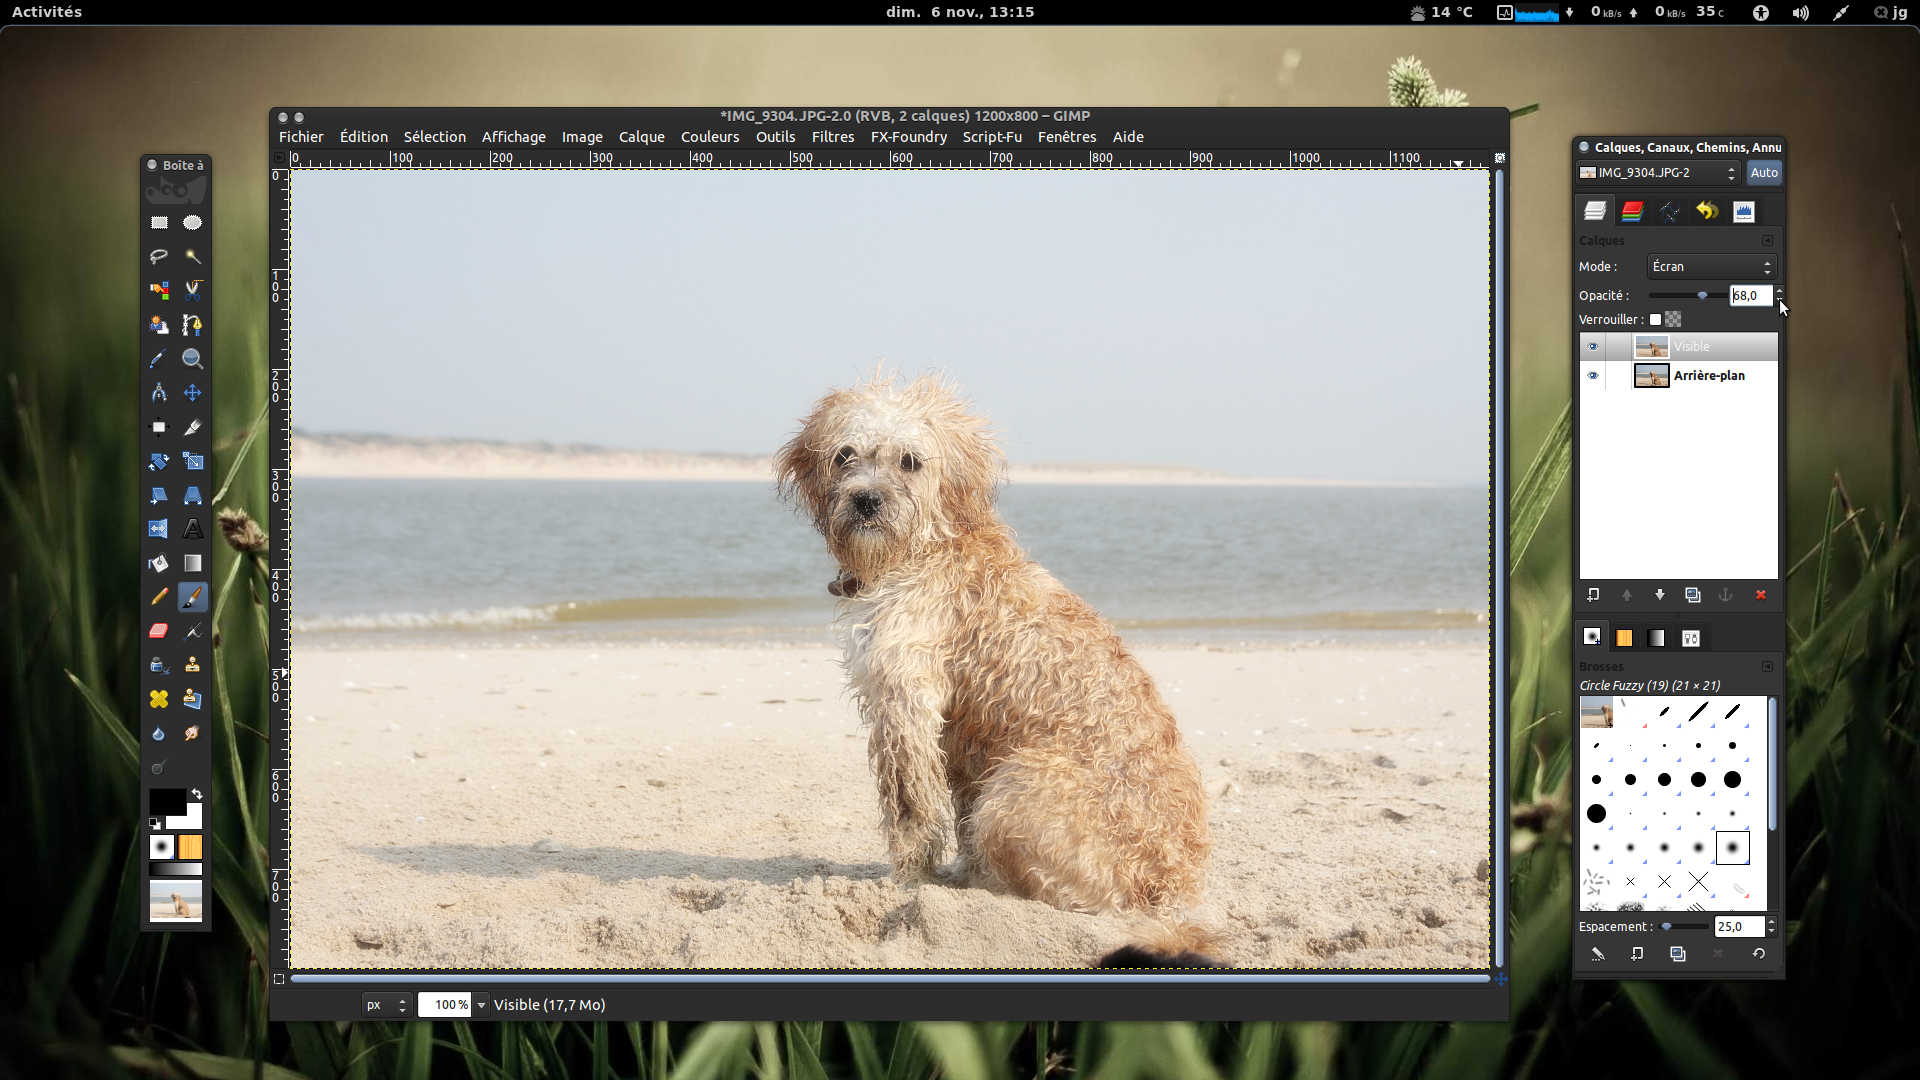Click the Auto button in layers dock
Viewport: 1920px width, 1080px height.
[1764, 173]
